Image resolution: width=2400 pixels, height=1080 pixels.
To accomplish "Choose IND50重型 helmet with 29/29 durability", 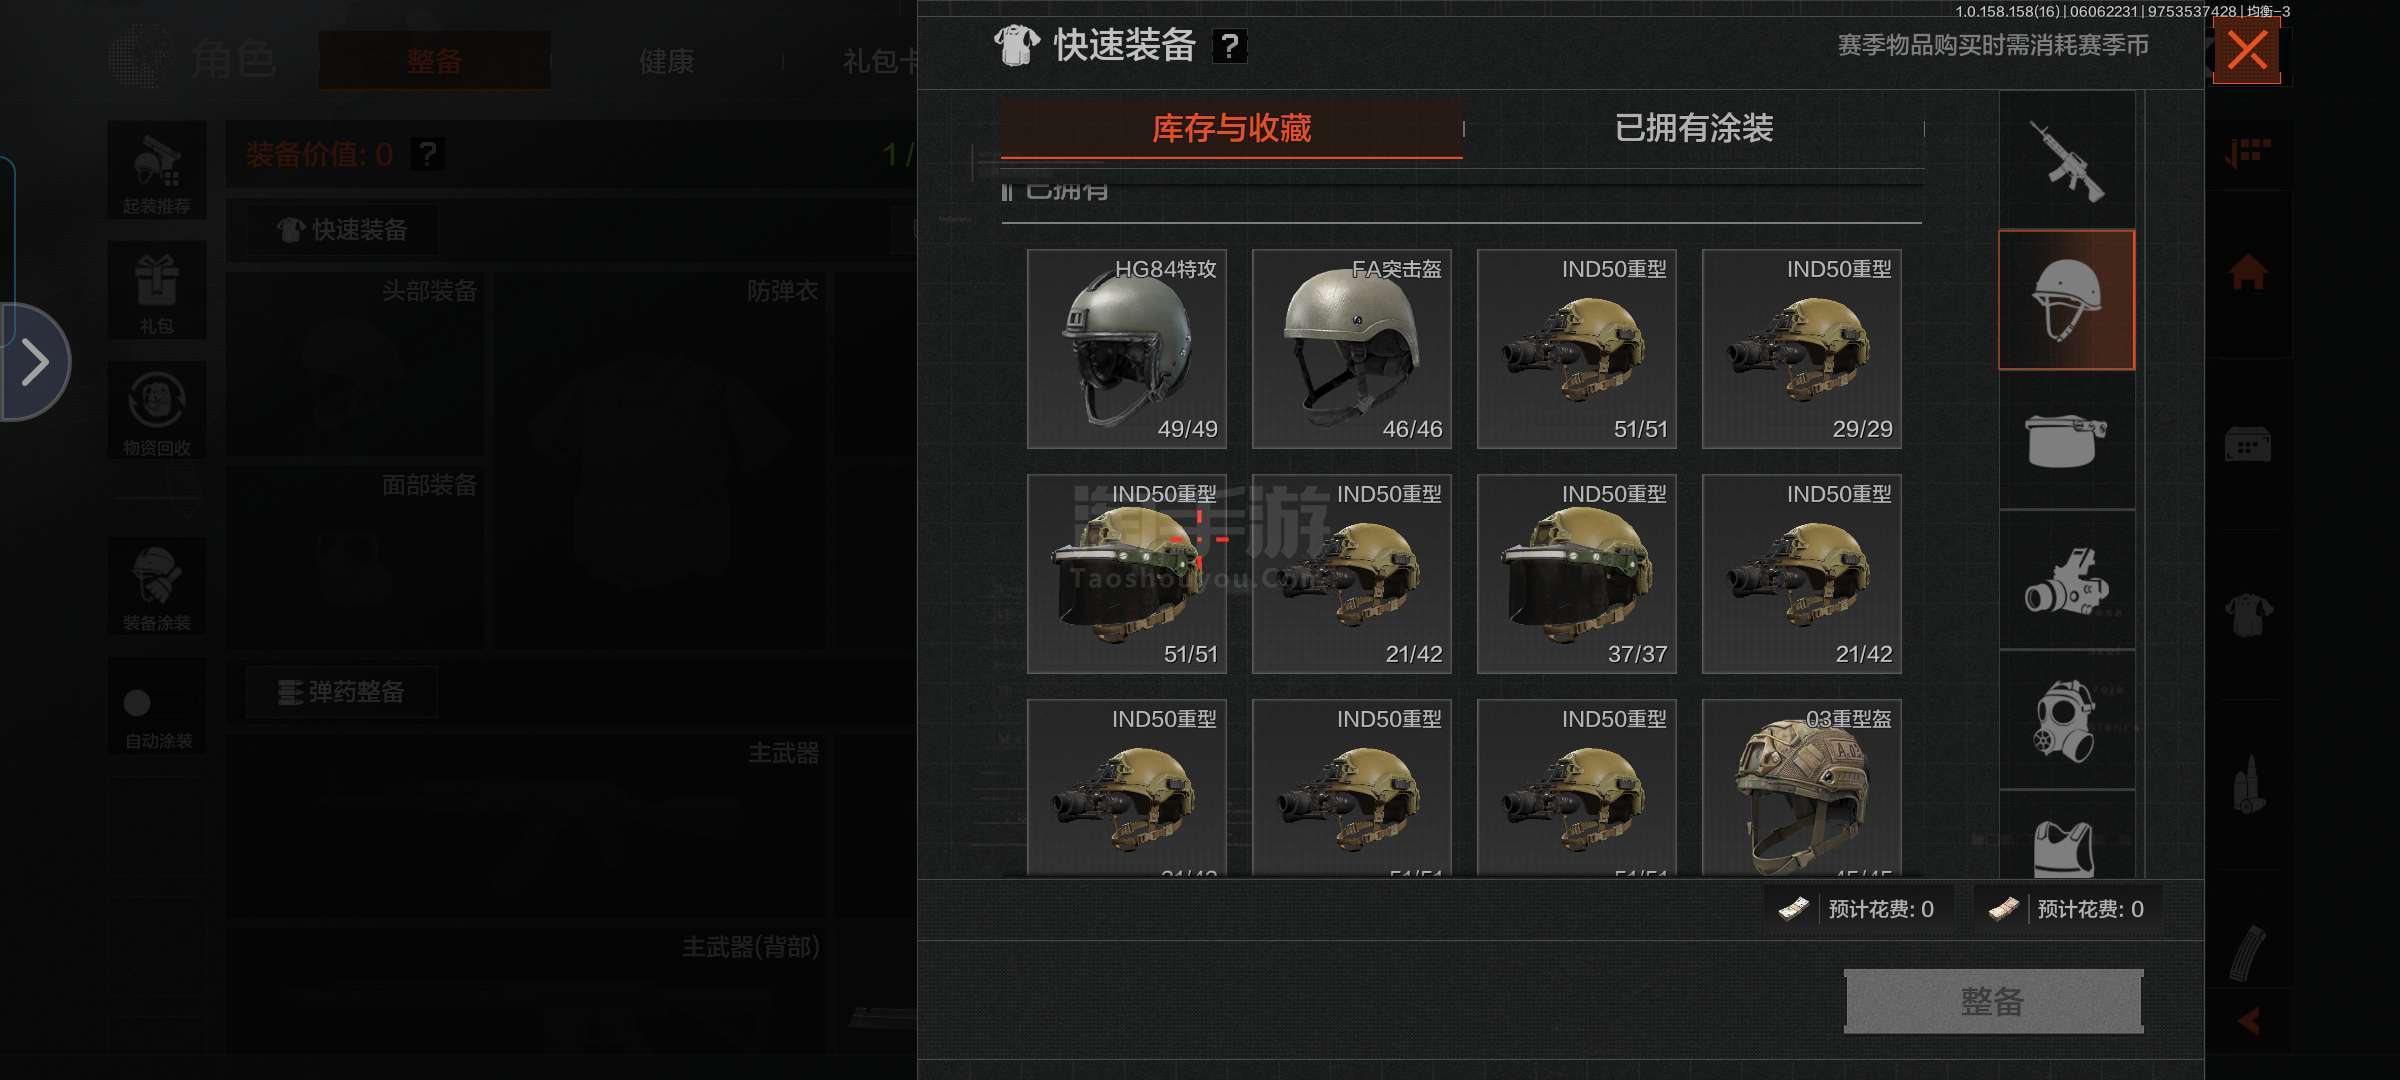I will coord(1801,349).
